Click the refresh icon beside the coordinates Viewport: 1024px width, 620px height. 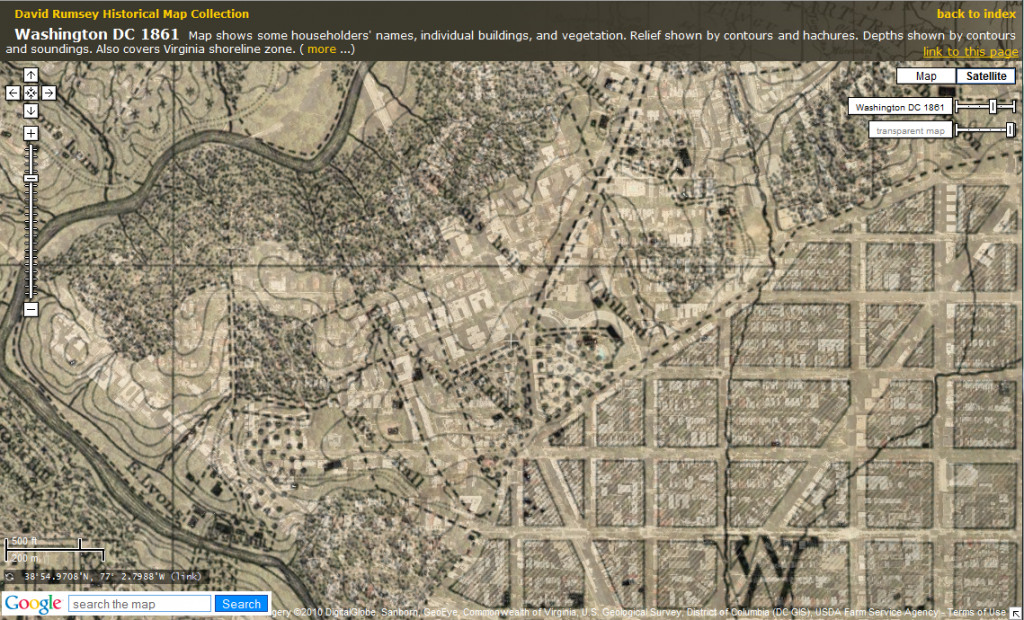tap(10, 577)
